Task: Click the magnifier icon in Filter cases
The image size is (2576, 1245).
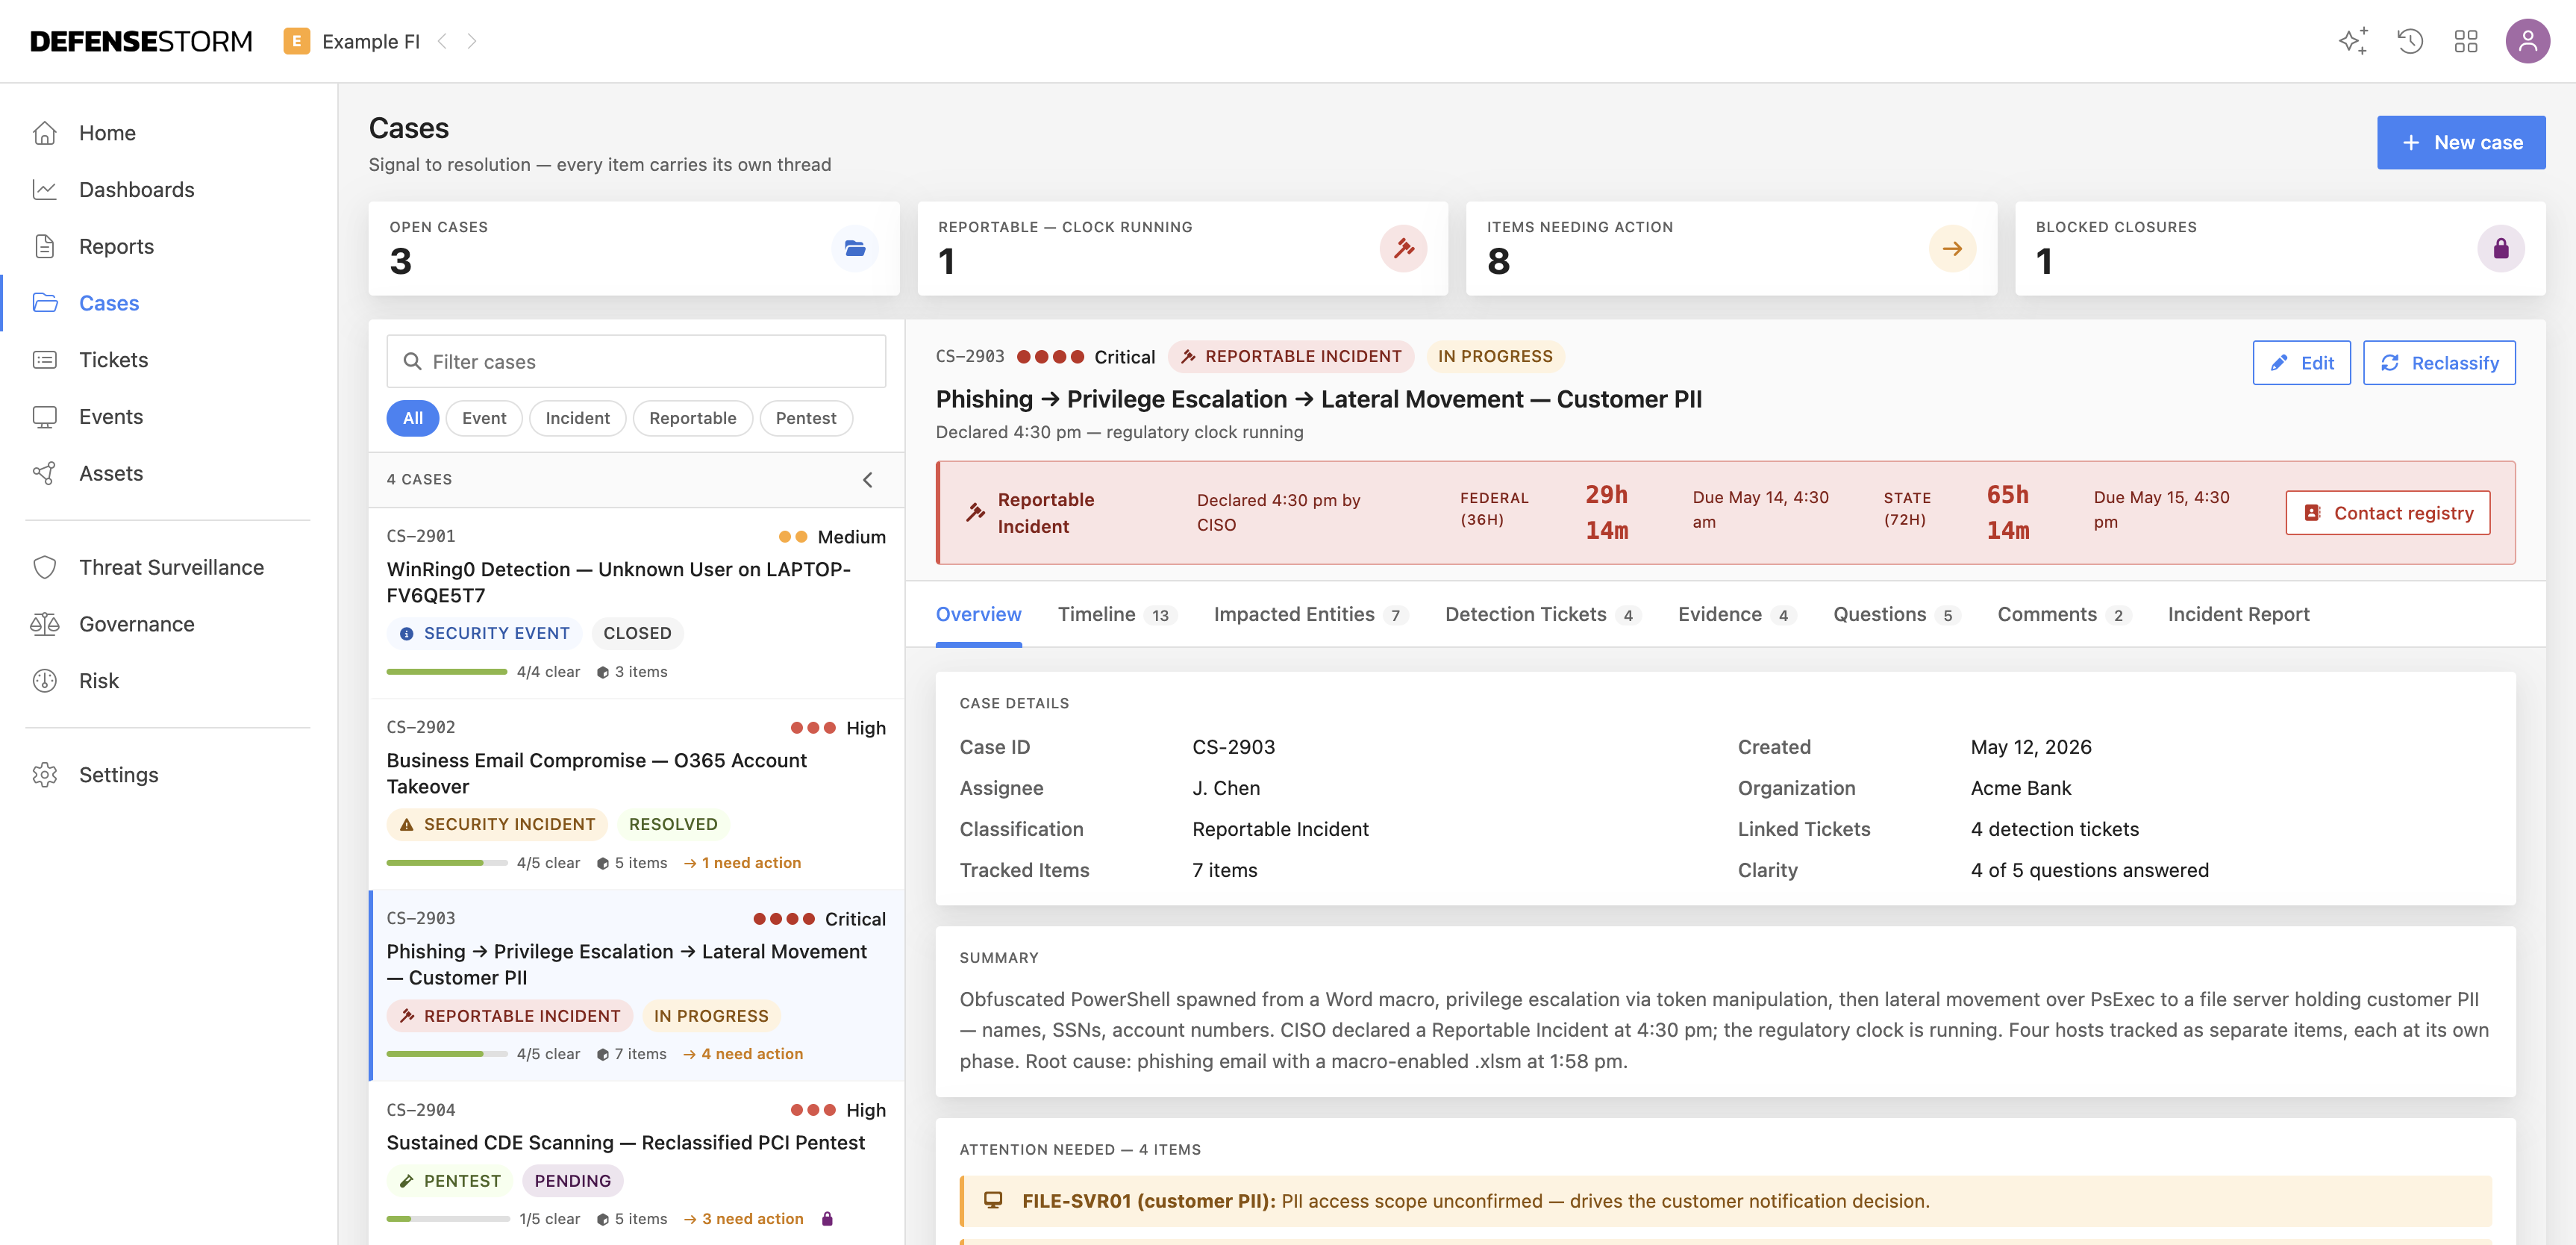Action: pos(412,361)
